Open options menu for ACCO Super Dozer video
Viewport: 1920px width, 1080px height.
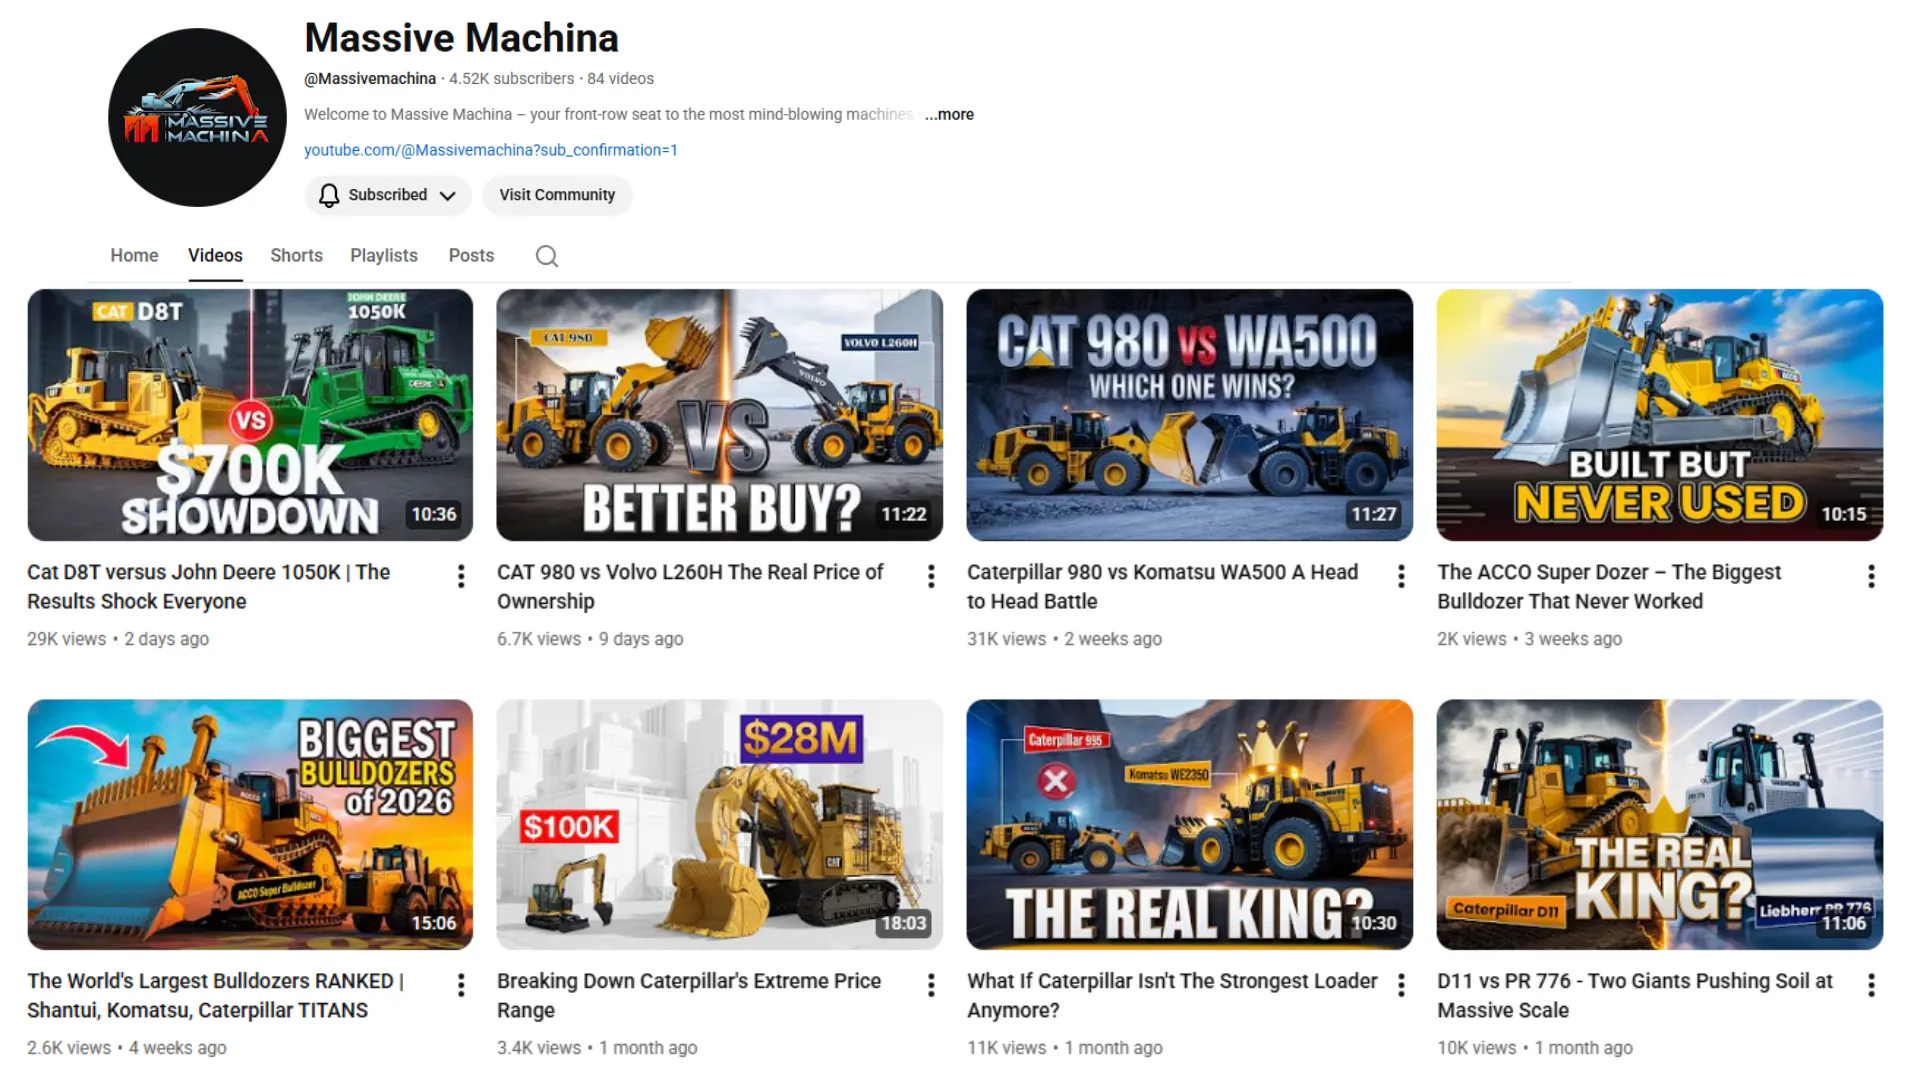1871,576
